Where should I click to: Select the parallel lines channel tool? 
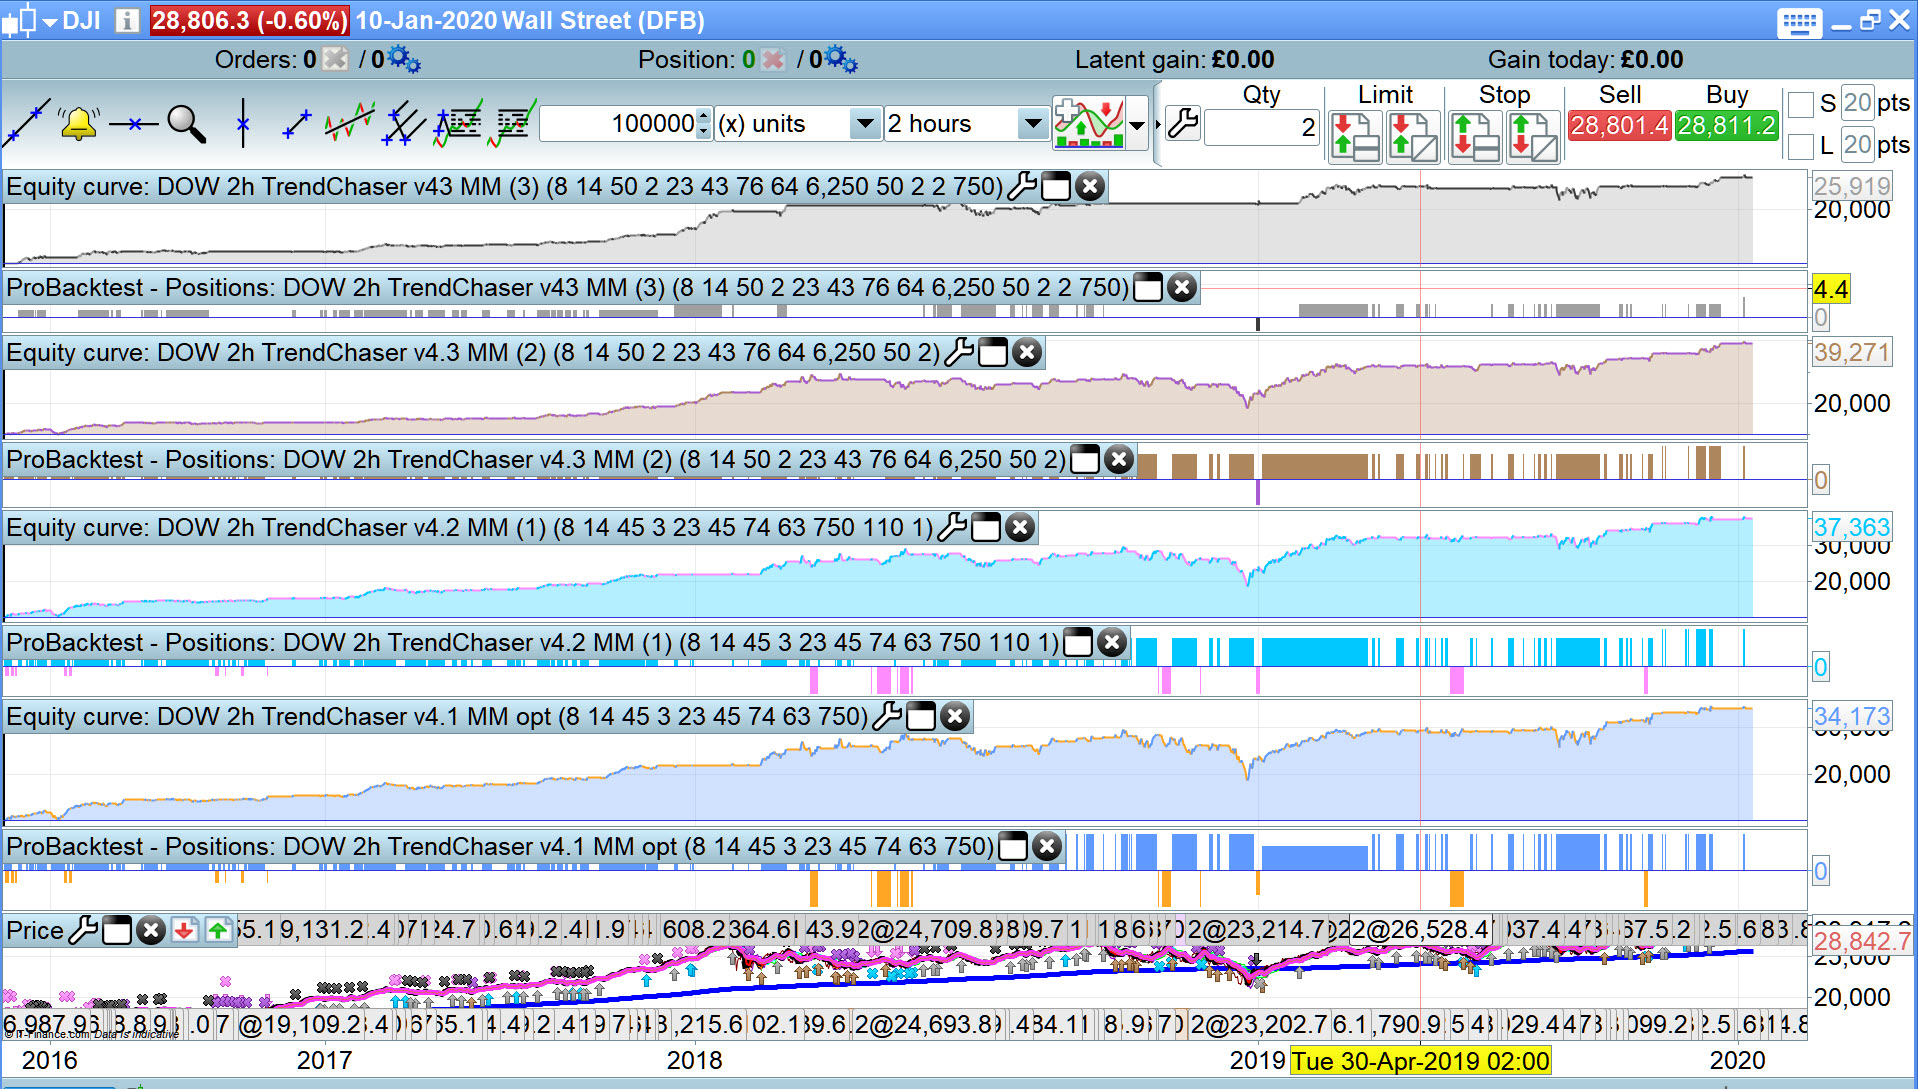click(403, 123)
